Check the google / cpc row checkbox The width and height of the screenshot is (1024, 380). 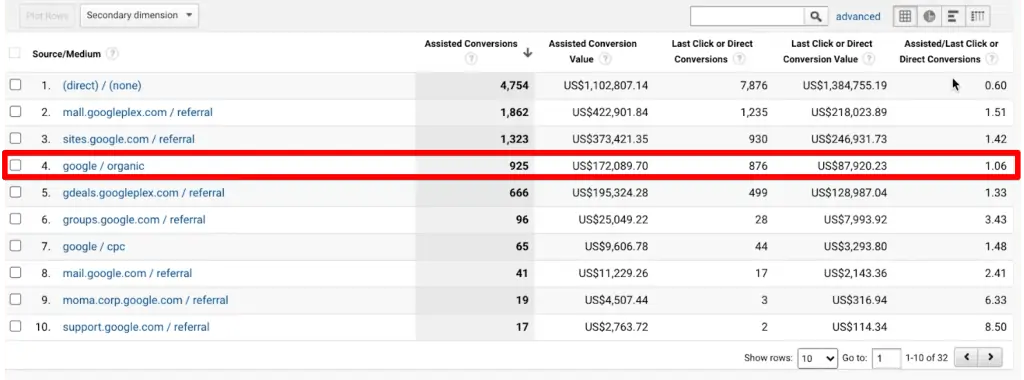[15, 246]
